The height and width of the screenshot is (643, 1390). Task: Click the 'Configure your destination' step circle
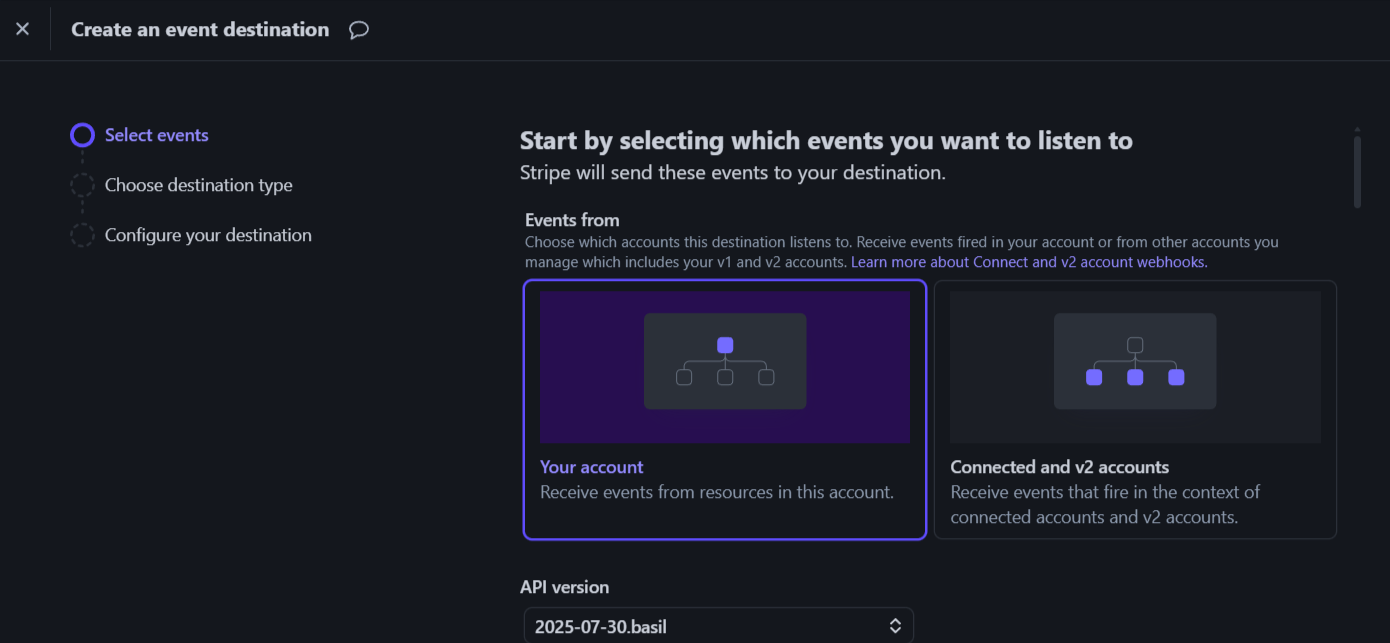pyautogui.click(x=82, y=235)
